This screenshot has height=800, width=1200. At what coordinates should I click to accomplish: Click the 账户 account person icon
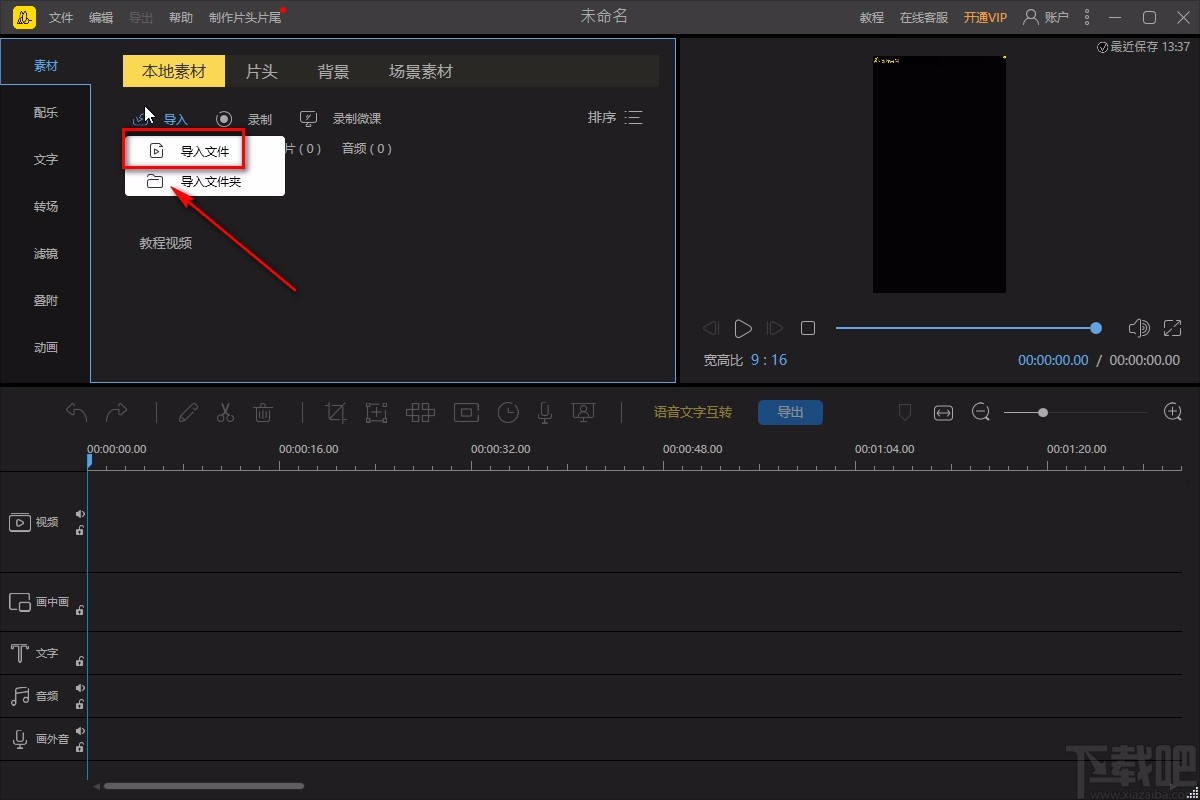click(1031, 17)
